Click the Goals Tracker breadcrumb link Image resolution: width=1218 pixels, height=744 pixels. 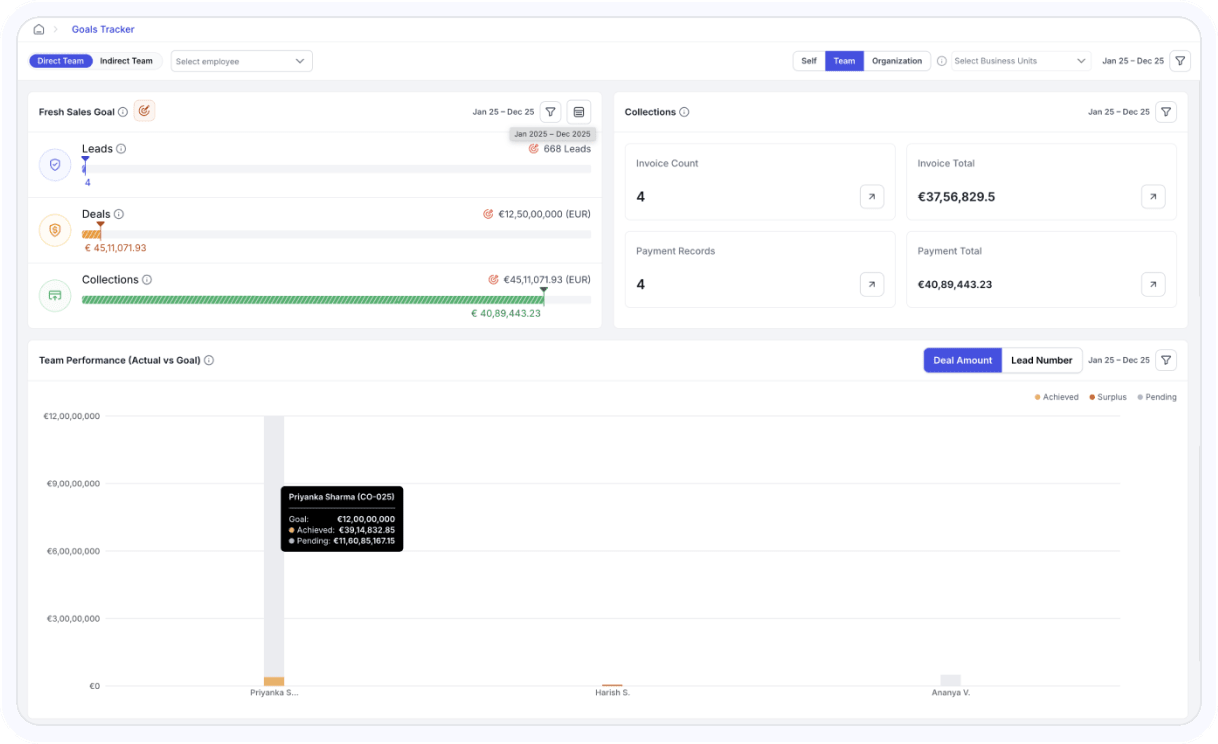[103, 30]
